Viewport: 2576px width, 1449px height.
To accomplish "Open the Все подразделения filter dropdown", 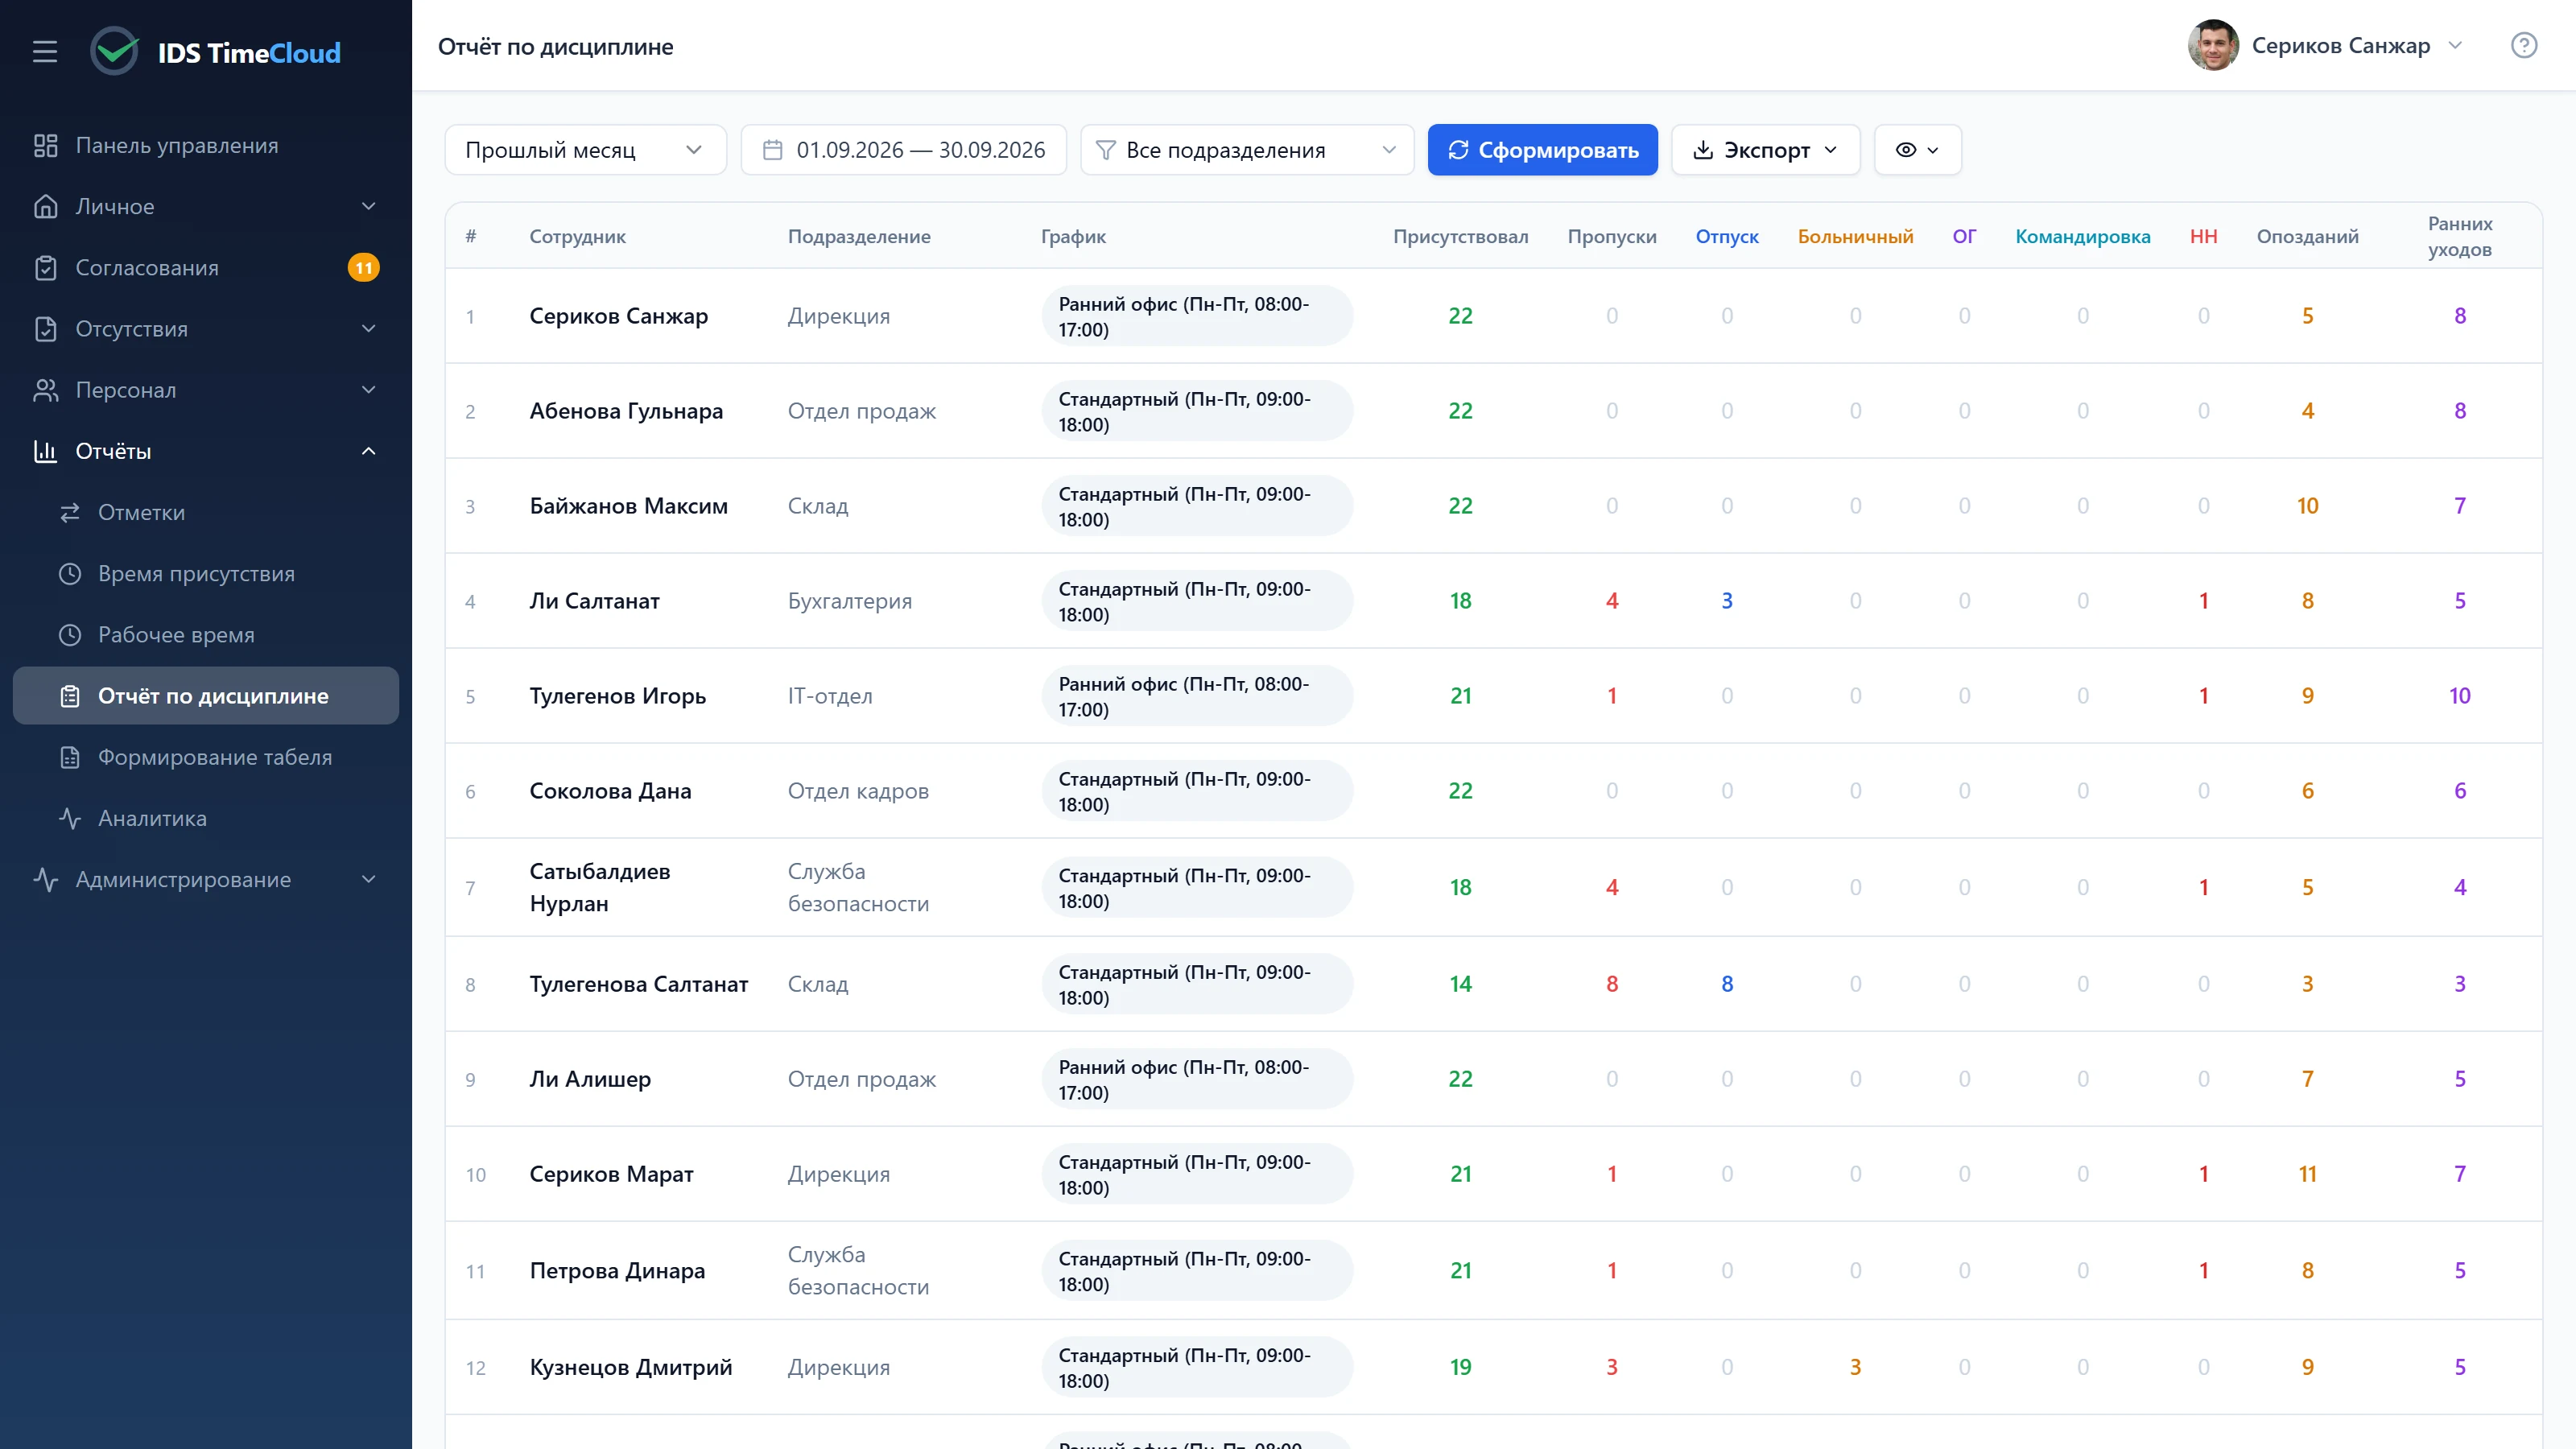I will (1247, 150).
